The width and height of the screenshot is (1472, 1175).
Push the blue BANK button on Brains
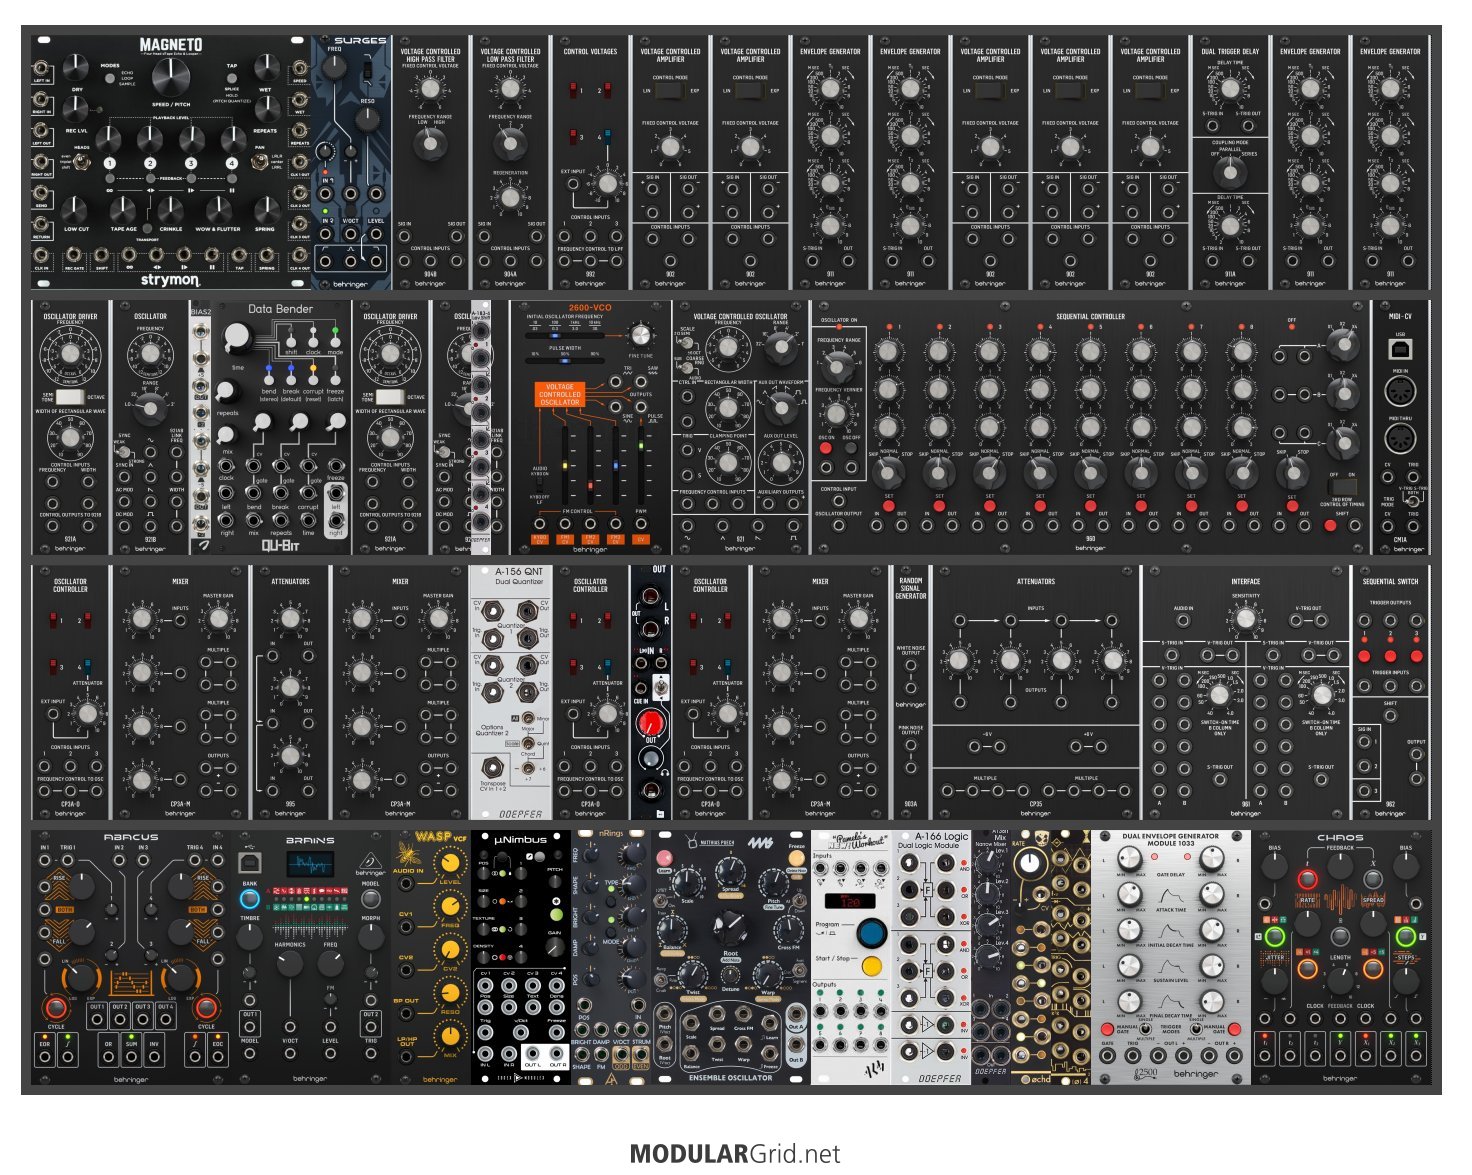pos(250,898)
